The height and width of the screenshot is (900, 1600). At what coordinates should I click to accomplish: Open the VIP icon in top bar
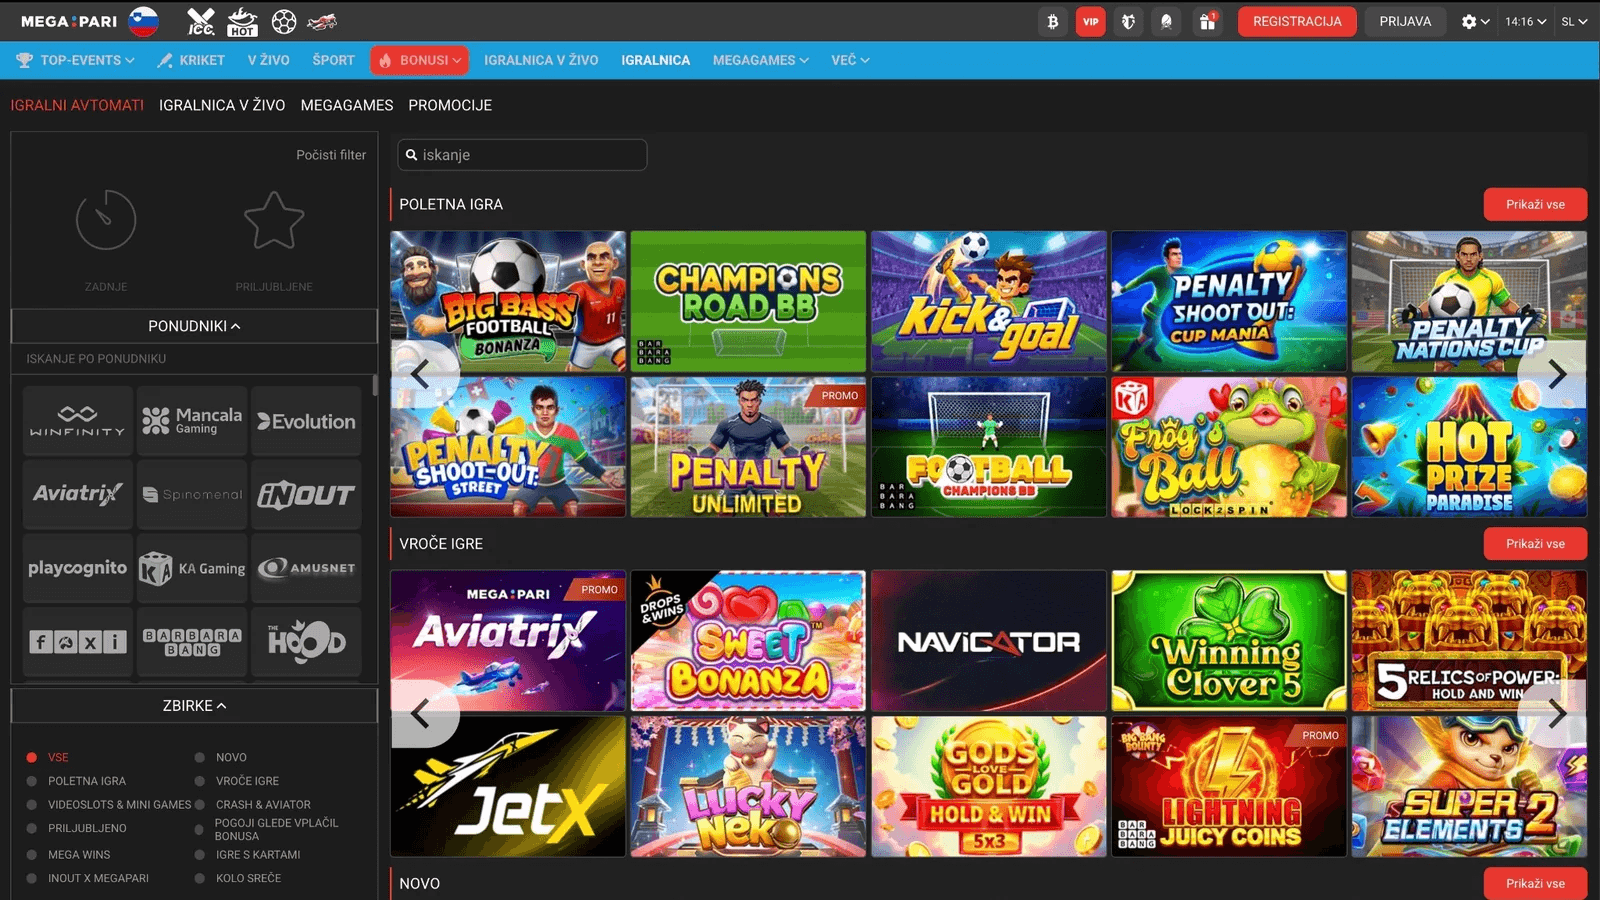pos(1090,21)
